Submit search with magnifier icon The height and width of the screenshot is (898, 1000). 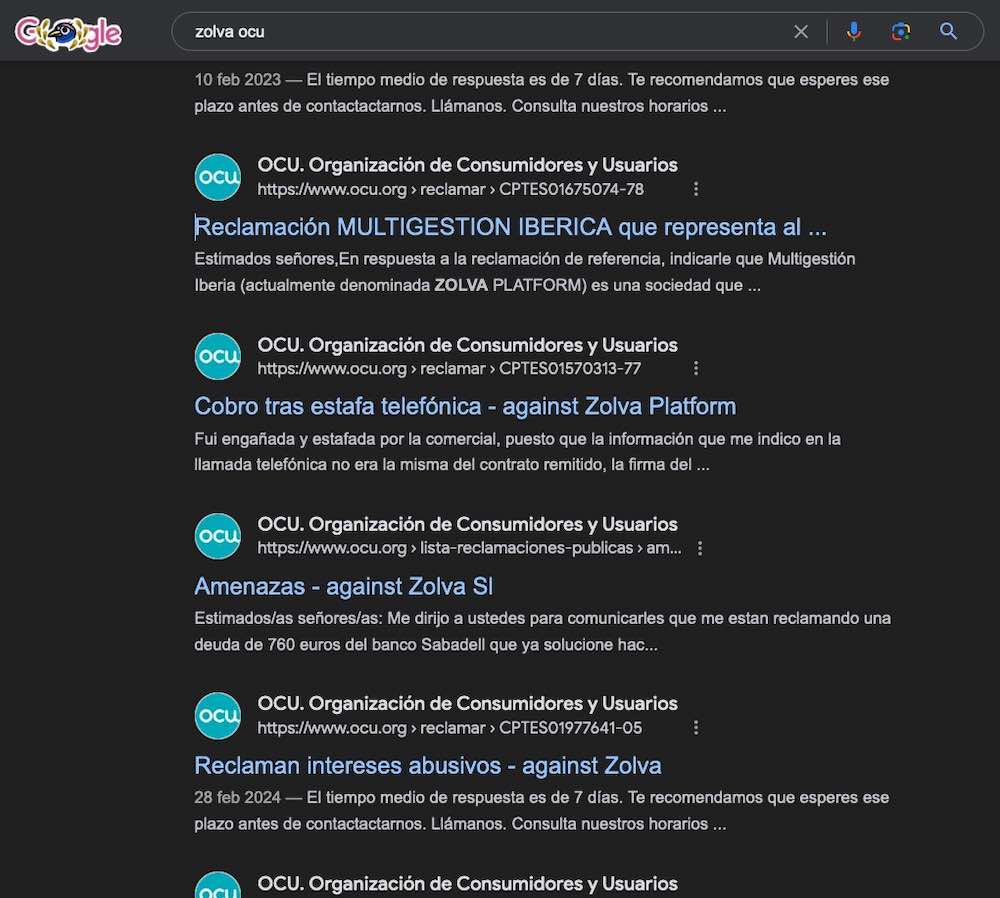coord(948,31)
